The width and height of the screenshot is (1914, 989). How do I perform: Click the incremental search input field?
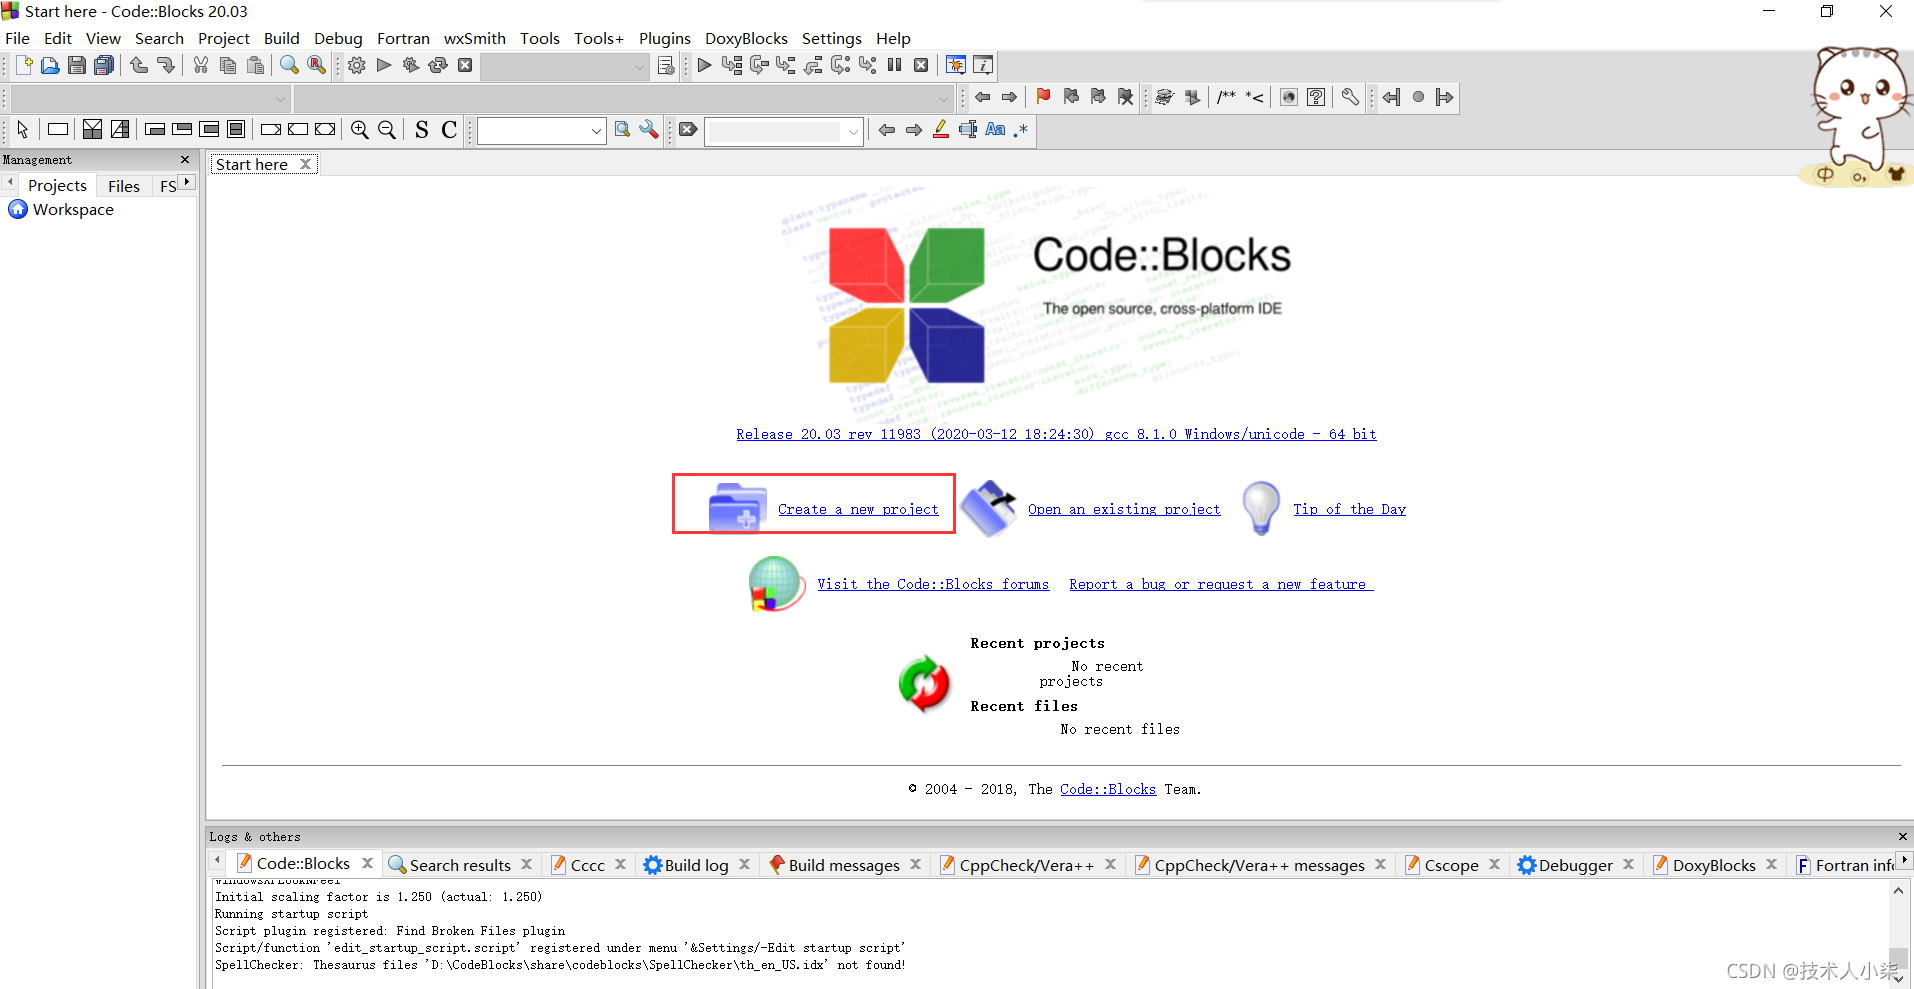pyautogui.click(x=775, y=131)
